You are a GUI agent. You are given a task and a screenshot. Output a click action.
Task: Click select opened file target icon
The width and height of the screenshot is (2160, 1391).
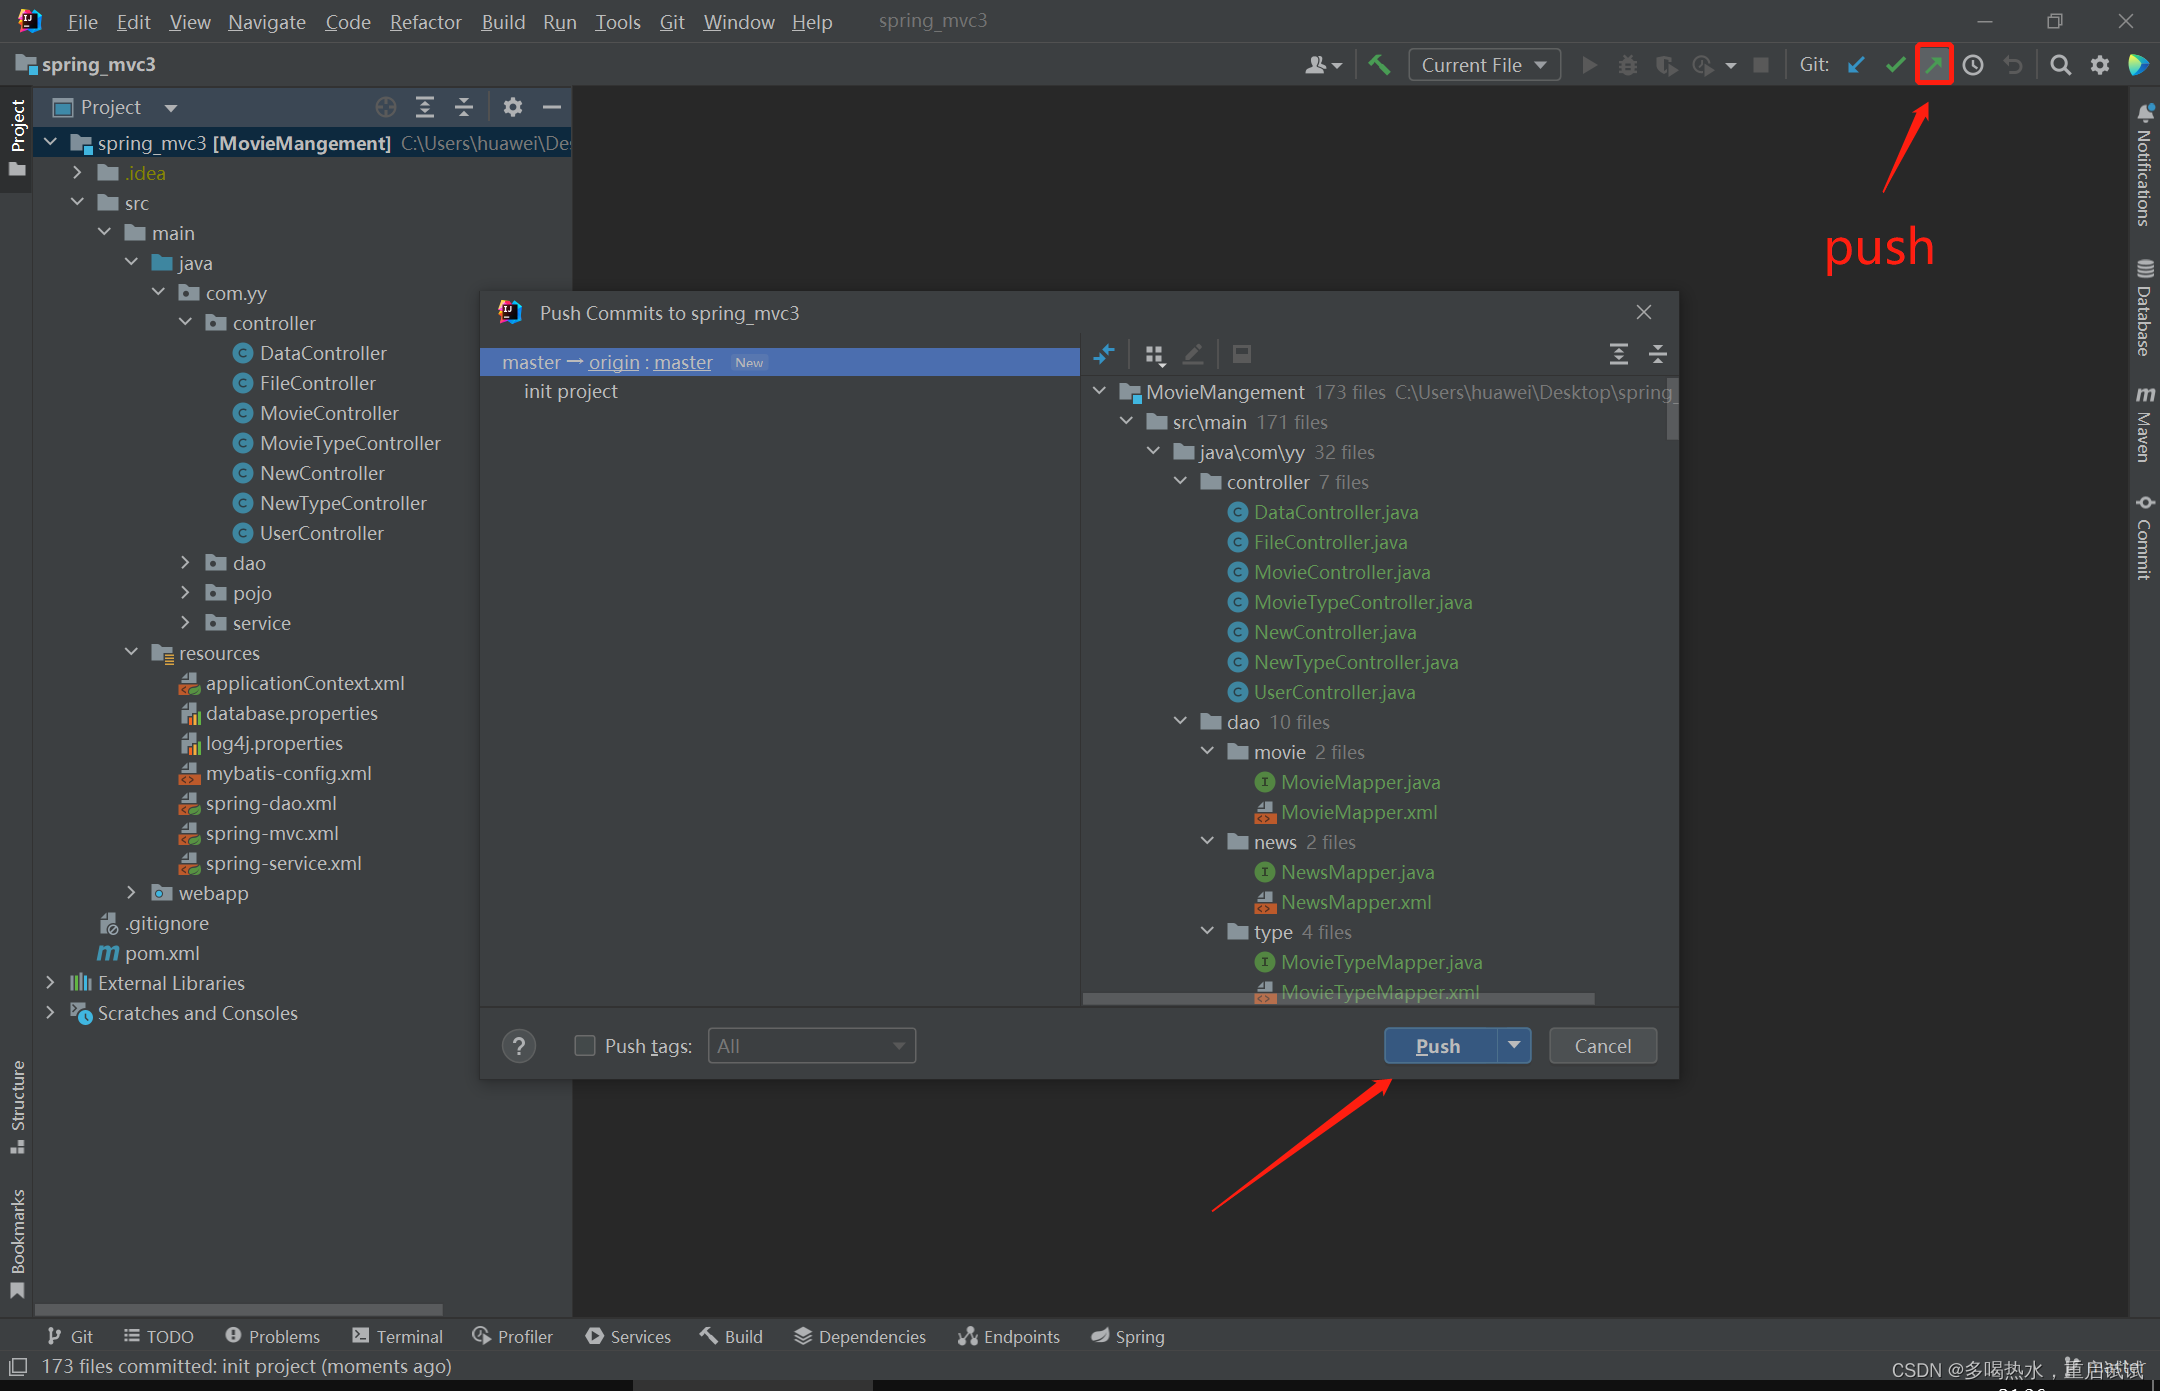[x=386, y=107]
